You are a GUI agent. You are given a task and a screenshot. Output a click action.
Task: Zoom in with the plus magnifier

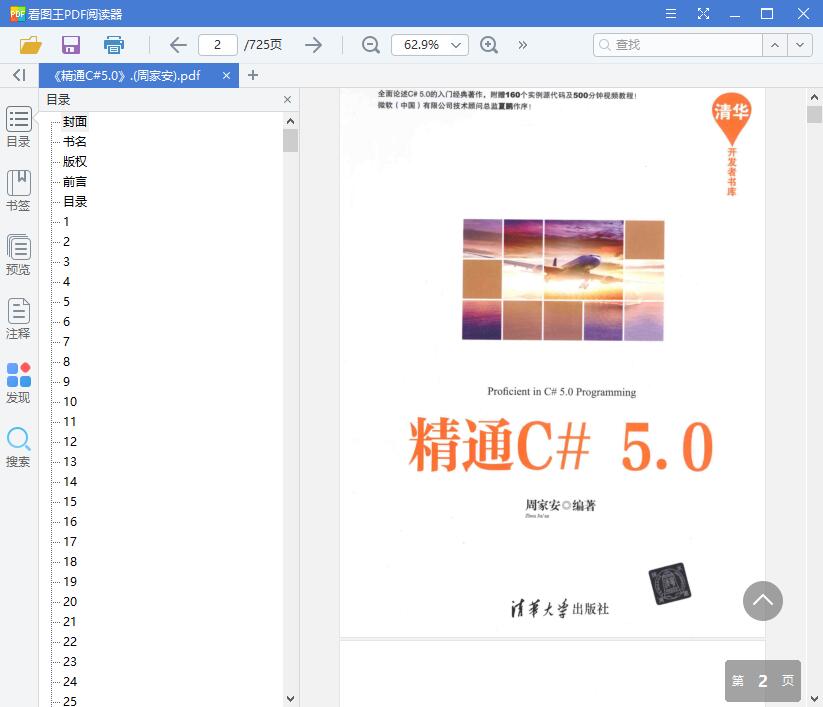click(489, 45)
